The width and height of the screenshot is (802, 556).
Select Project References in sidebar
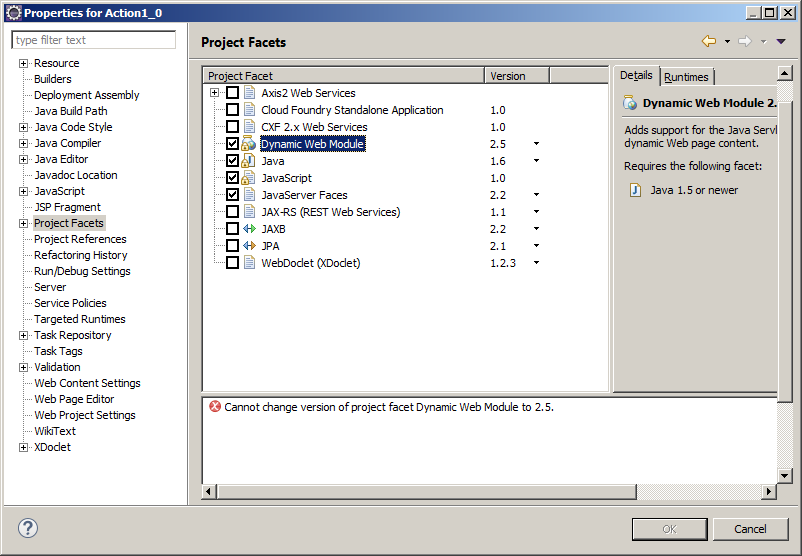tap(80, 239)
